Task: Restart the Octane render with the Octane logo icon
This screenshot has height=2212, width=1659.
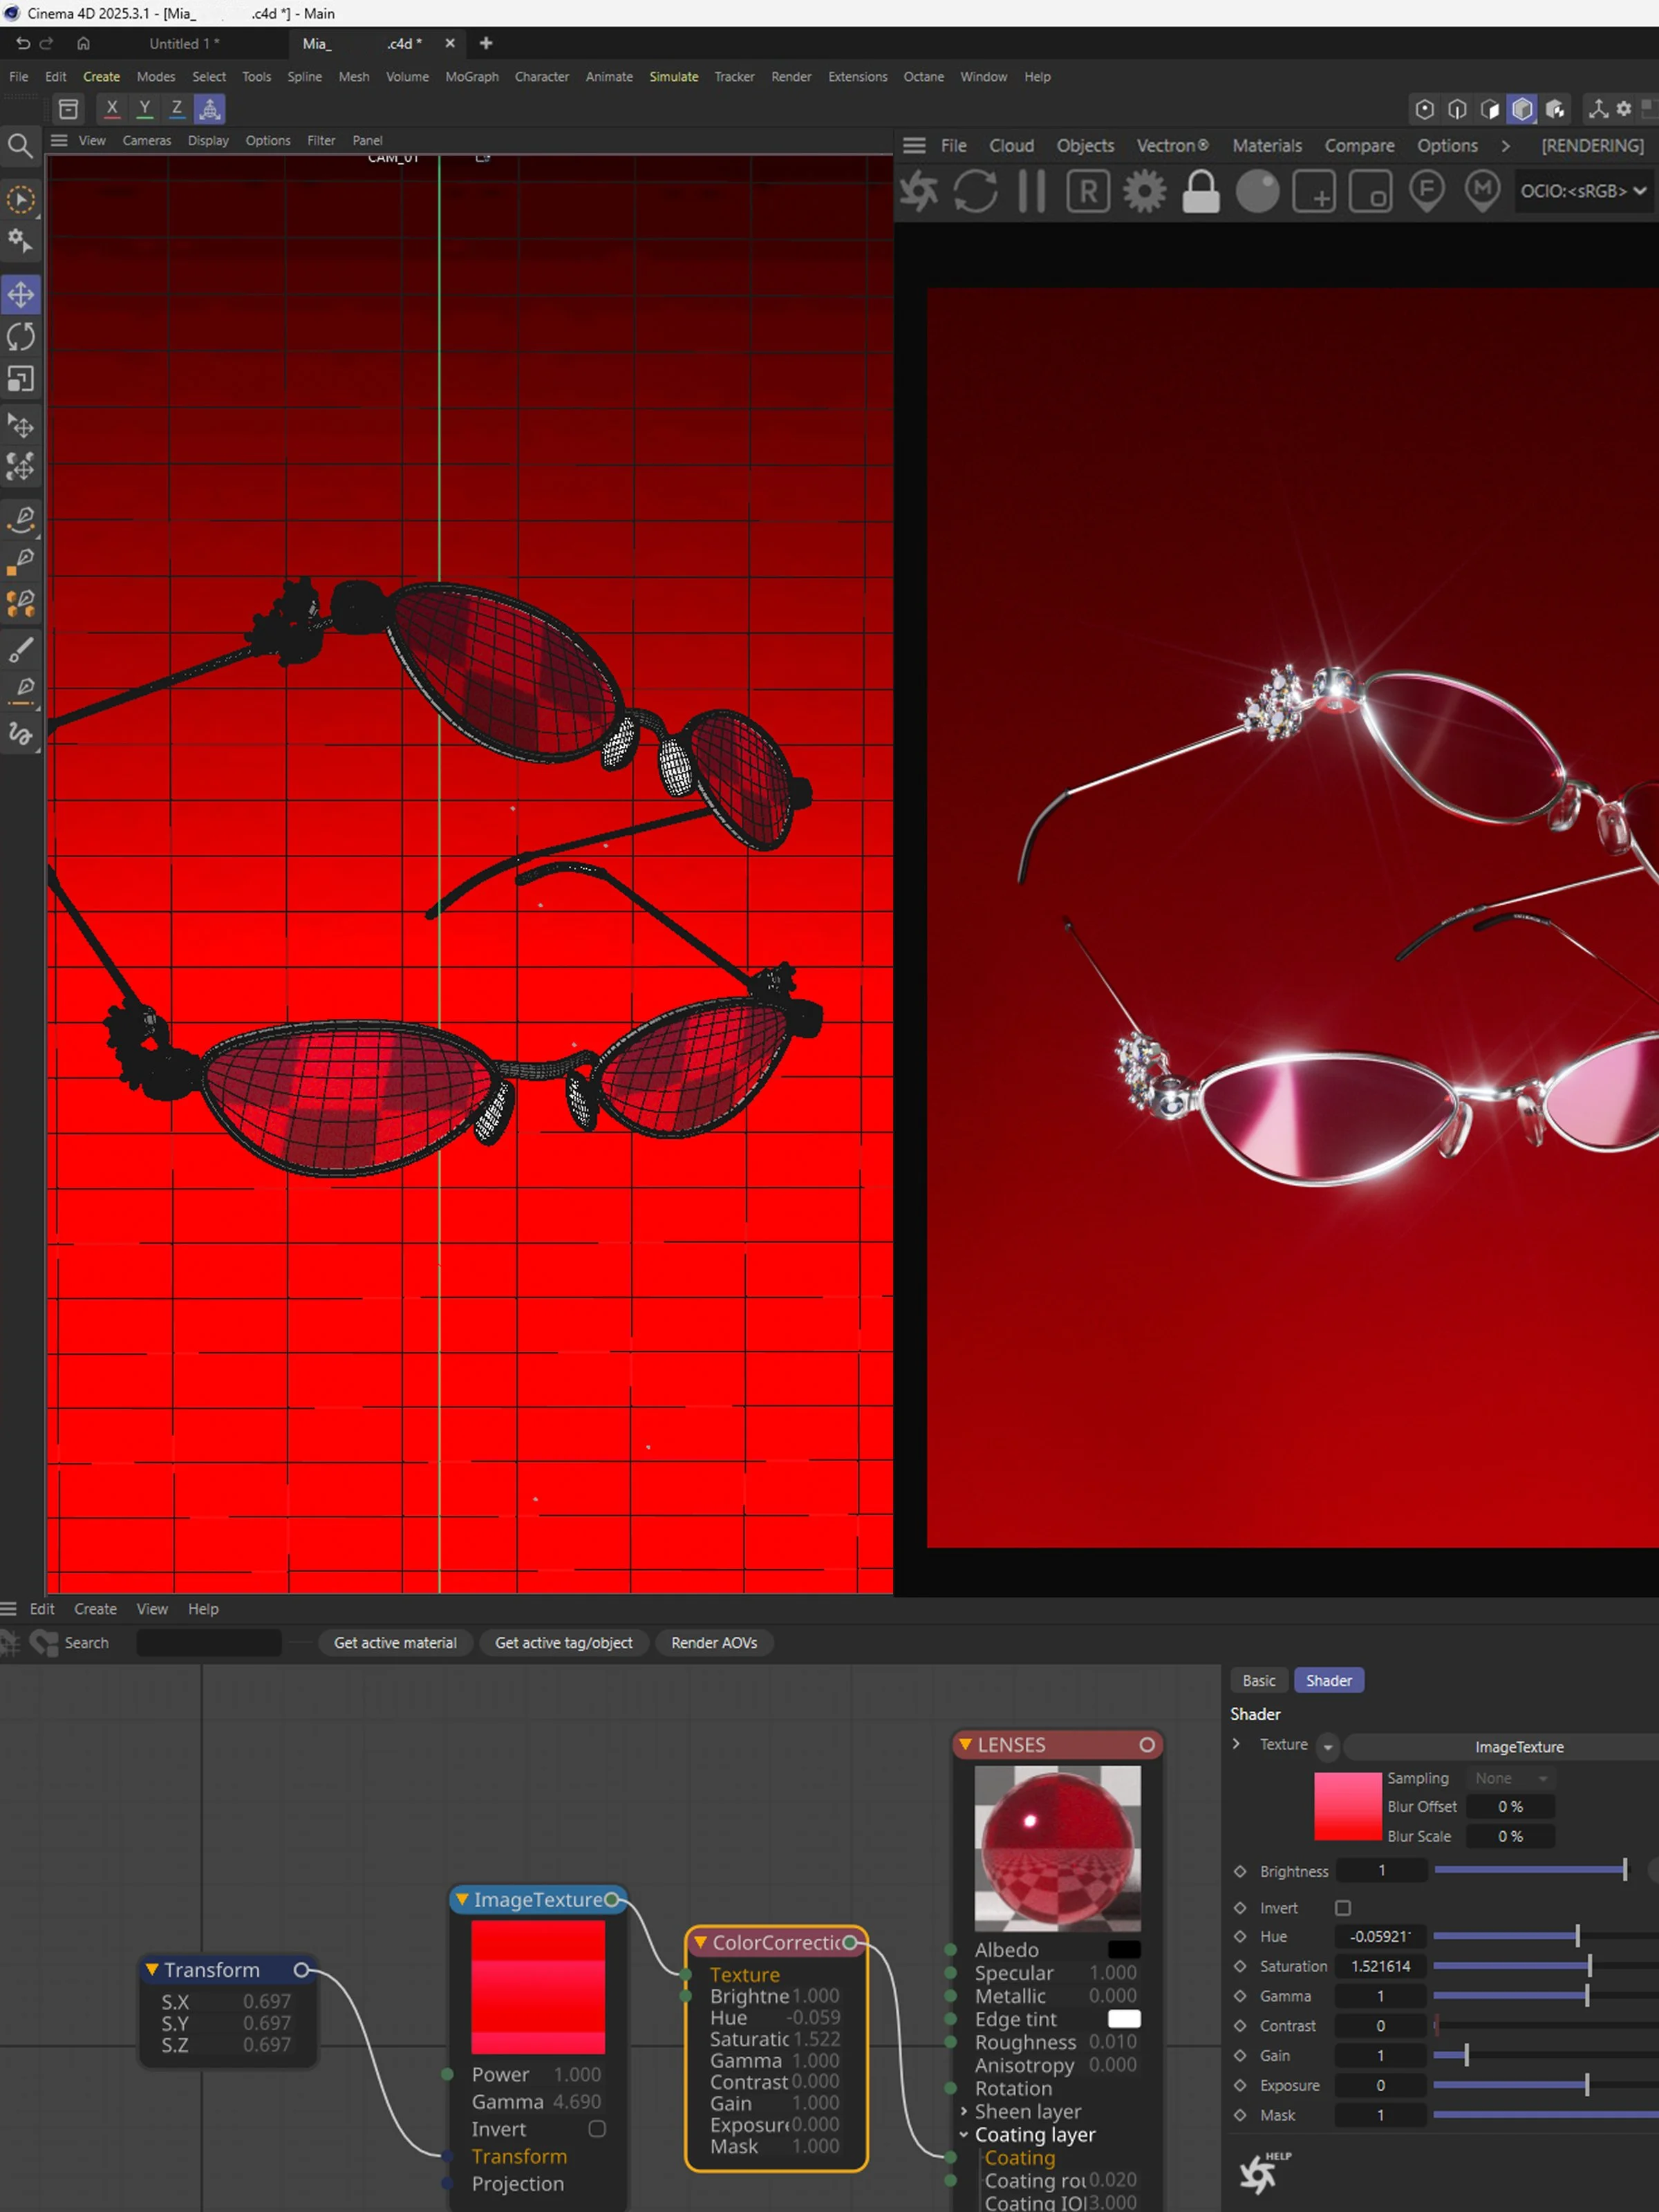Action: pyautogui.click(x=917, y=191)
